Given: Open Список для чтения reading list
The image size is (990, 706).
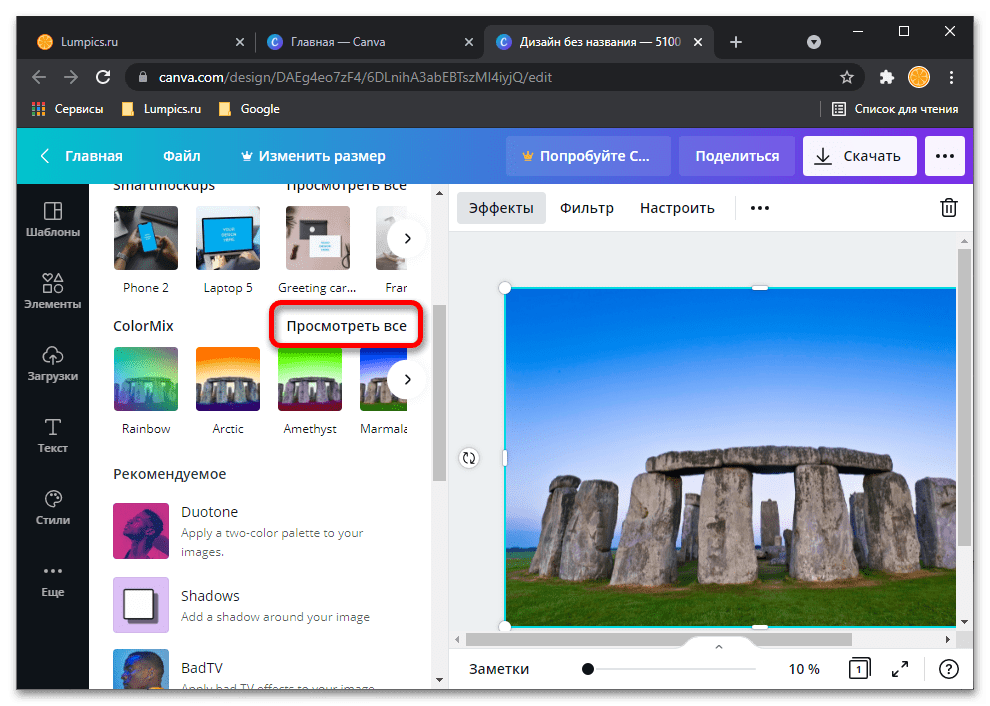Looking at the screenshot, I should click(895, 109).
